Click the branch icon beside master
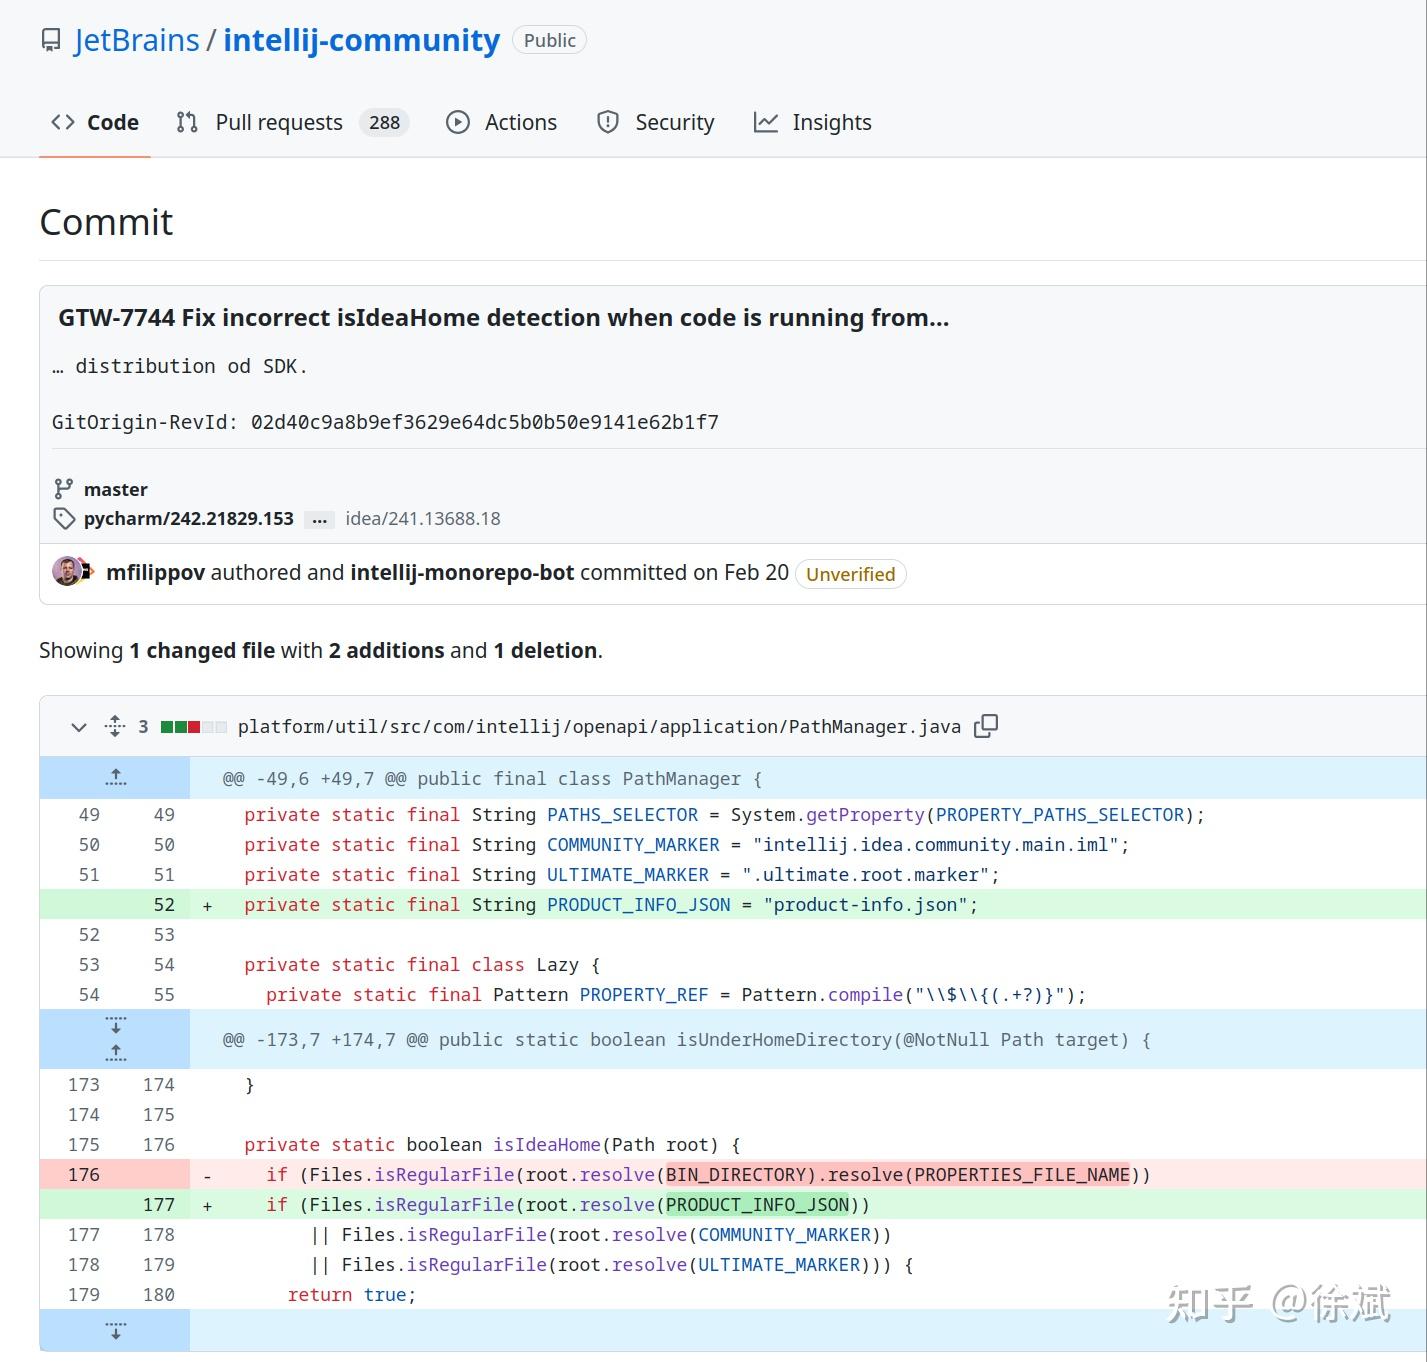 64,489
